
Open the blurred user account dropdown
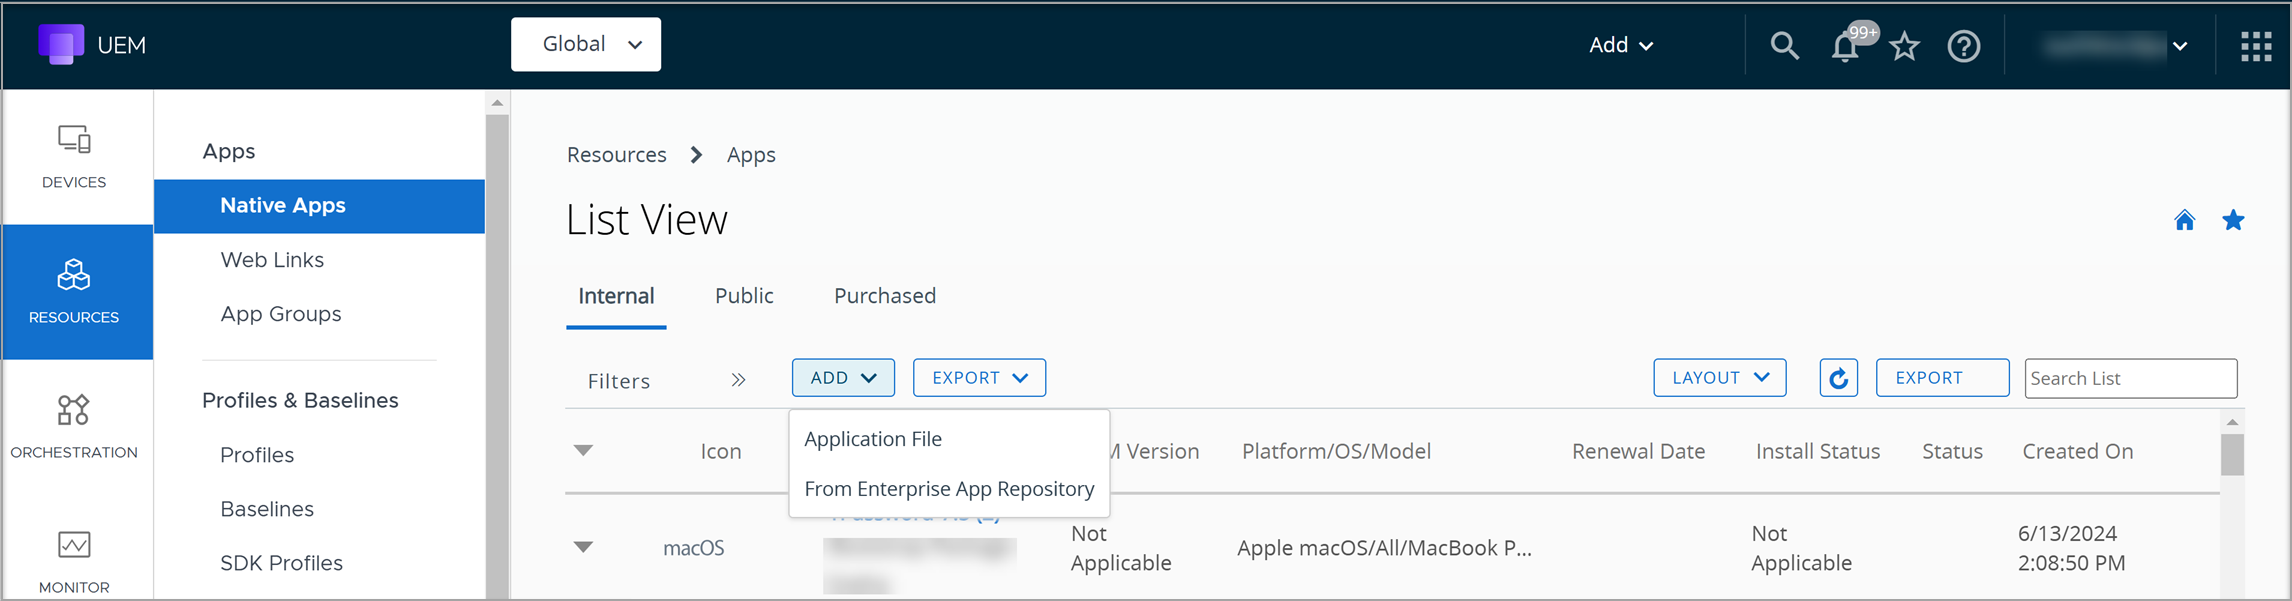(x=2115, y=46)
